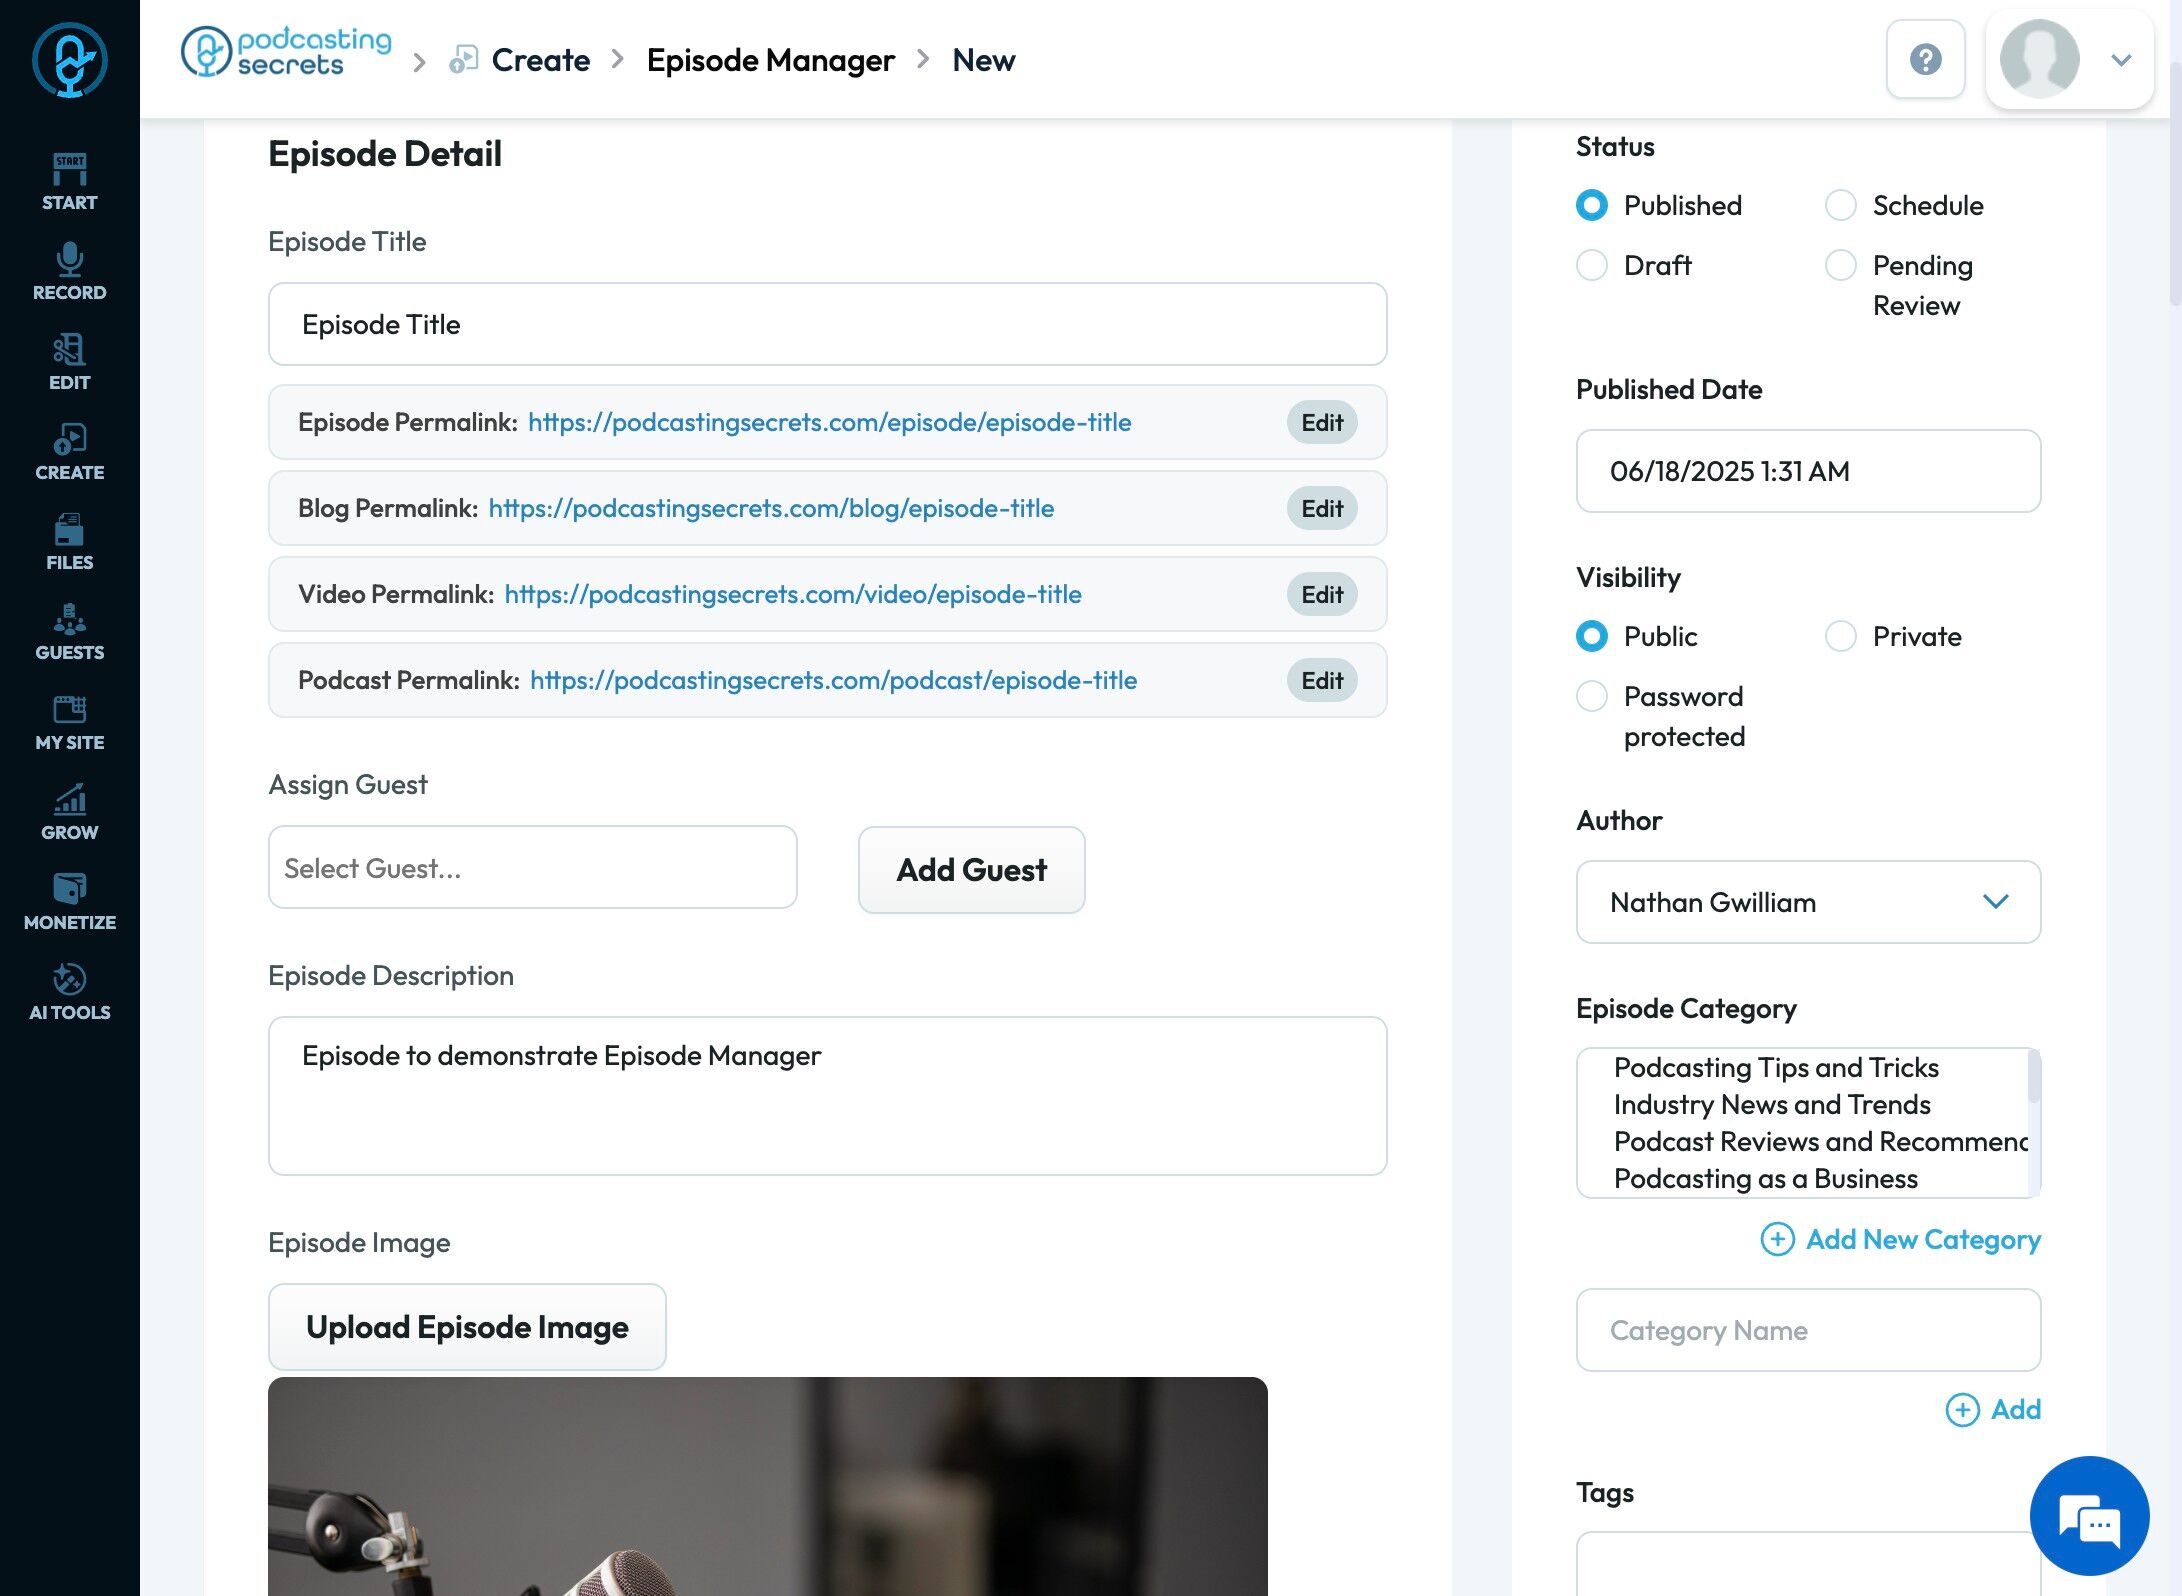Expand the user profile menu chevron

pos(2121,60)
